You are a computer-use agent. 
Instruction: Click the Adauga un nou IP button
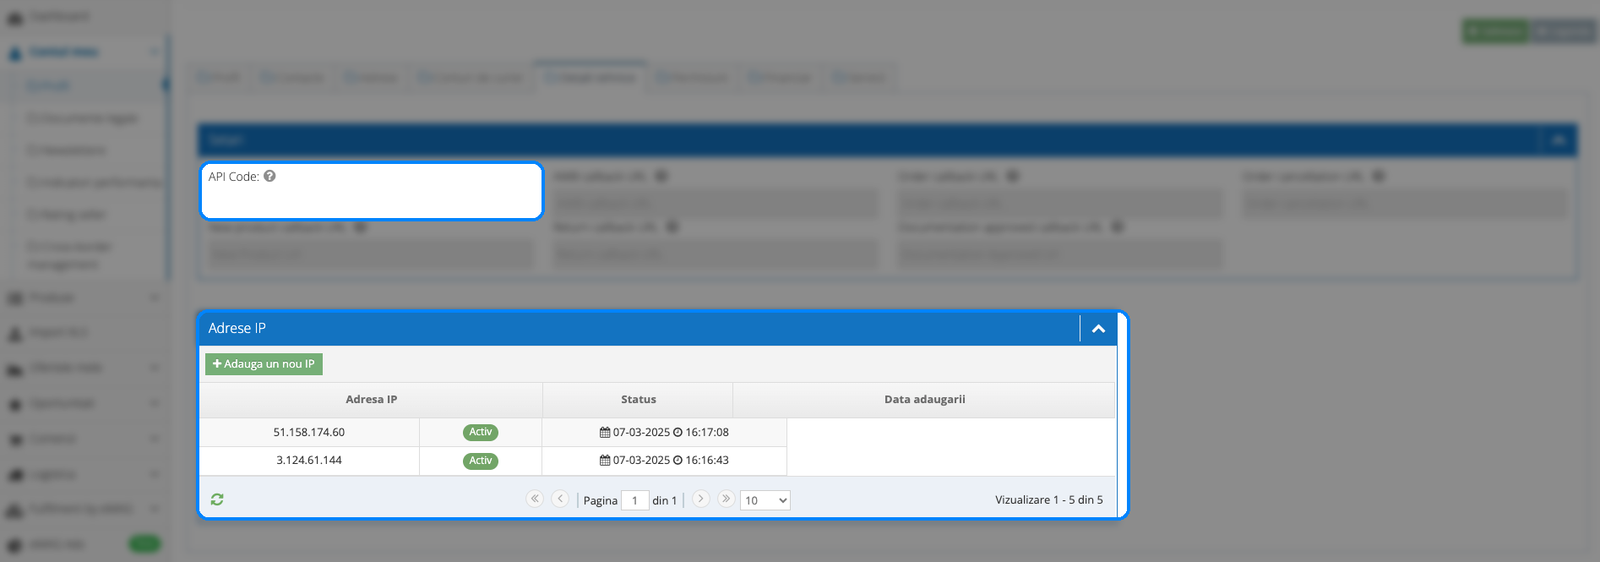coord(264,364)
